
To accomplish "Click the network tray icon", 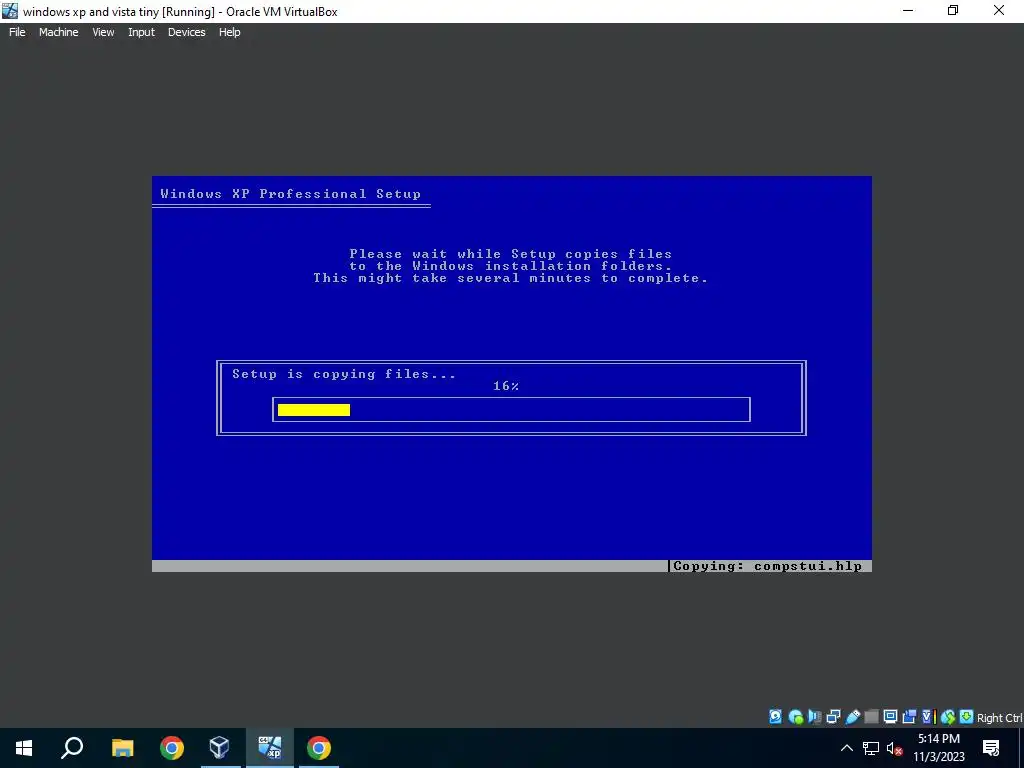I will [x=871, y=748].
